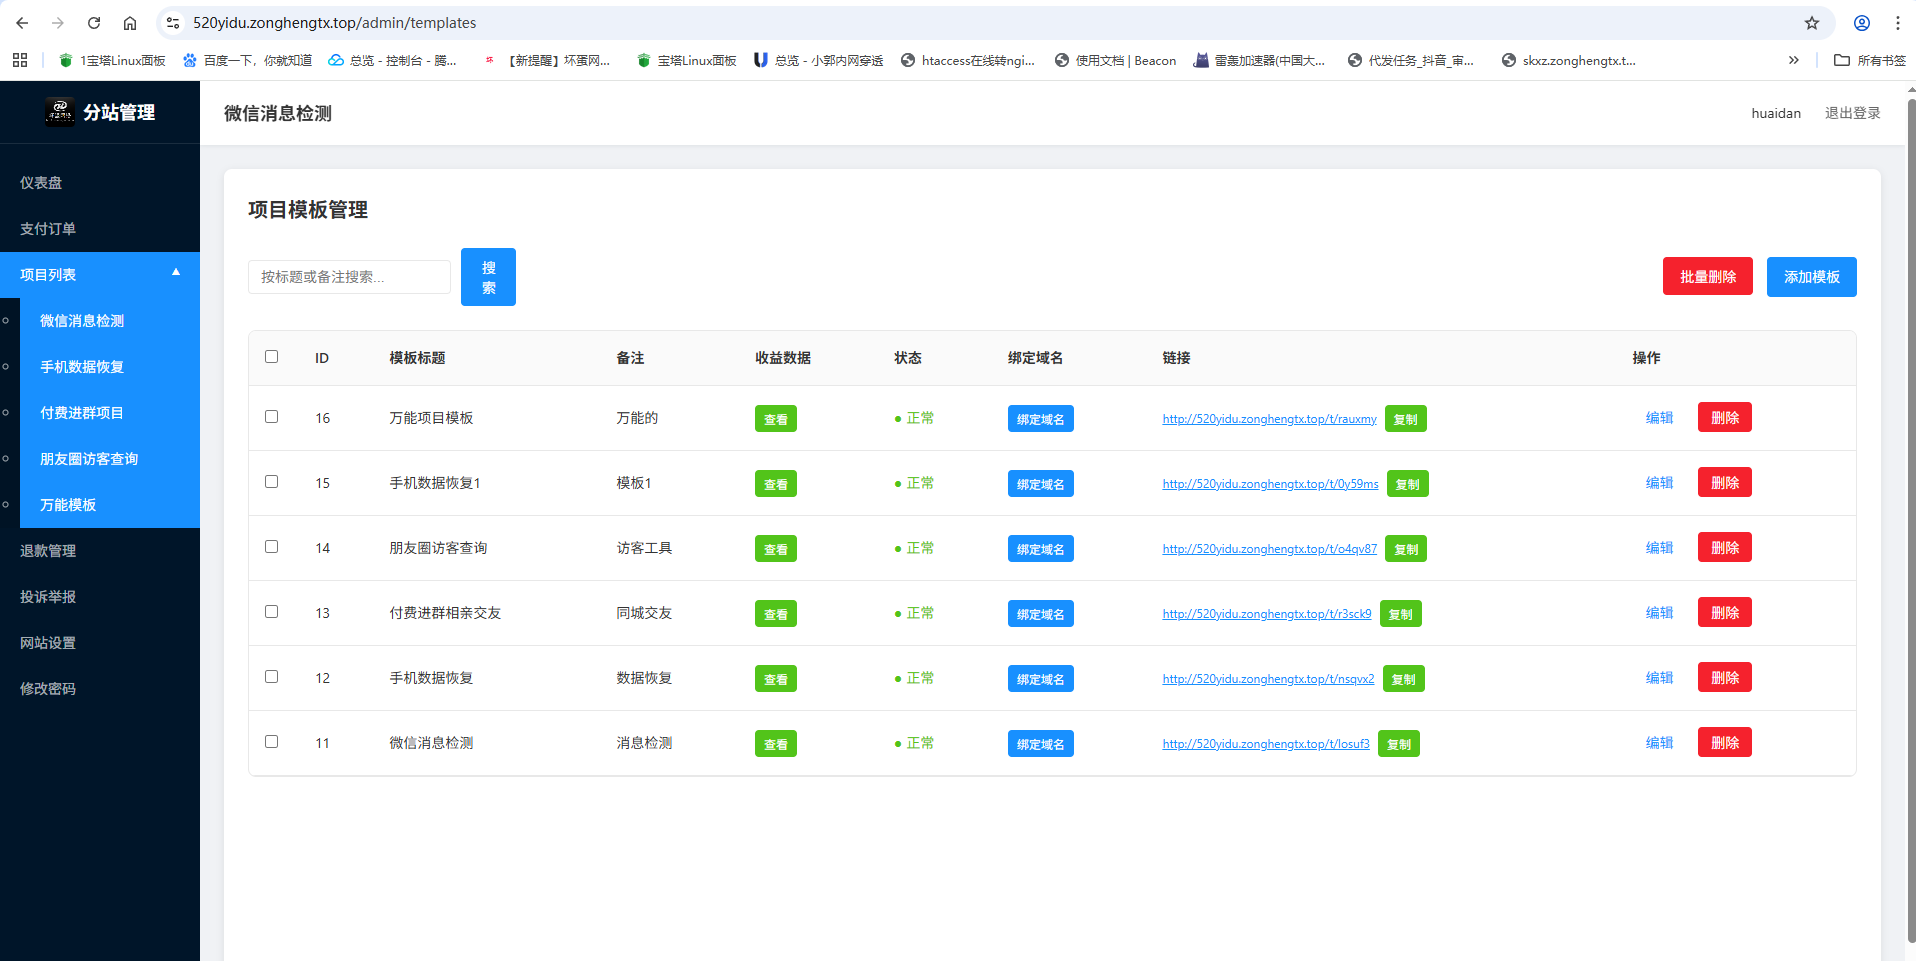The width and height of the screenshot is (1916, 961).
Task: Open the Chrome three-dot menu
Action: (1897, 23)
